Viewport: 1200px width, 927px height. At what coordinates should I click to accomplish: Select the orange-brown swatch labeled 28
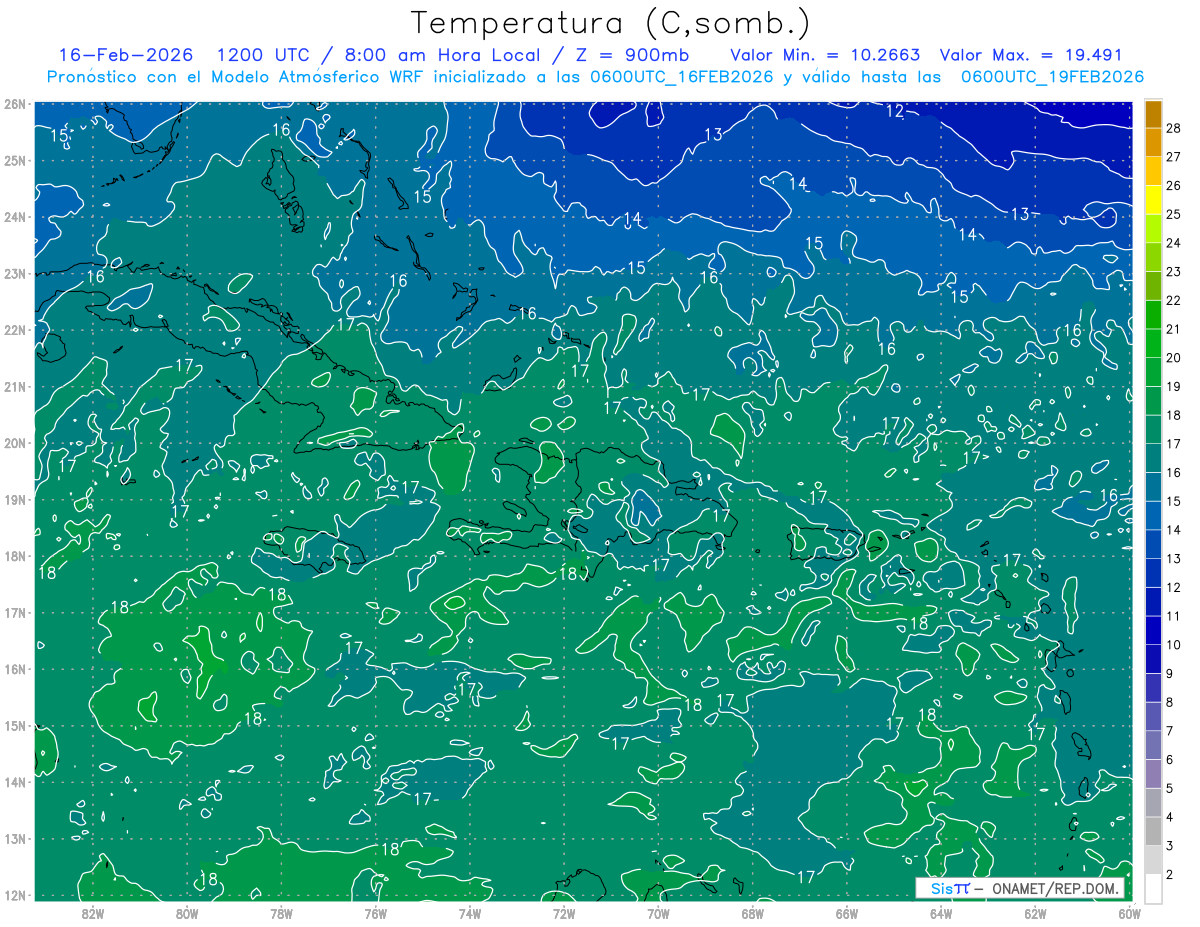1153,114
